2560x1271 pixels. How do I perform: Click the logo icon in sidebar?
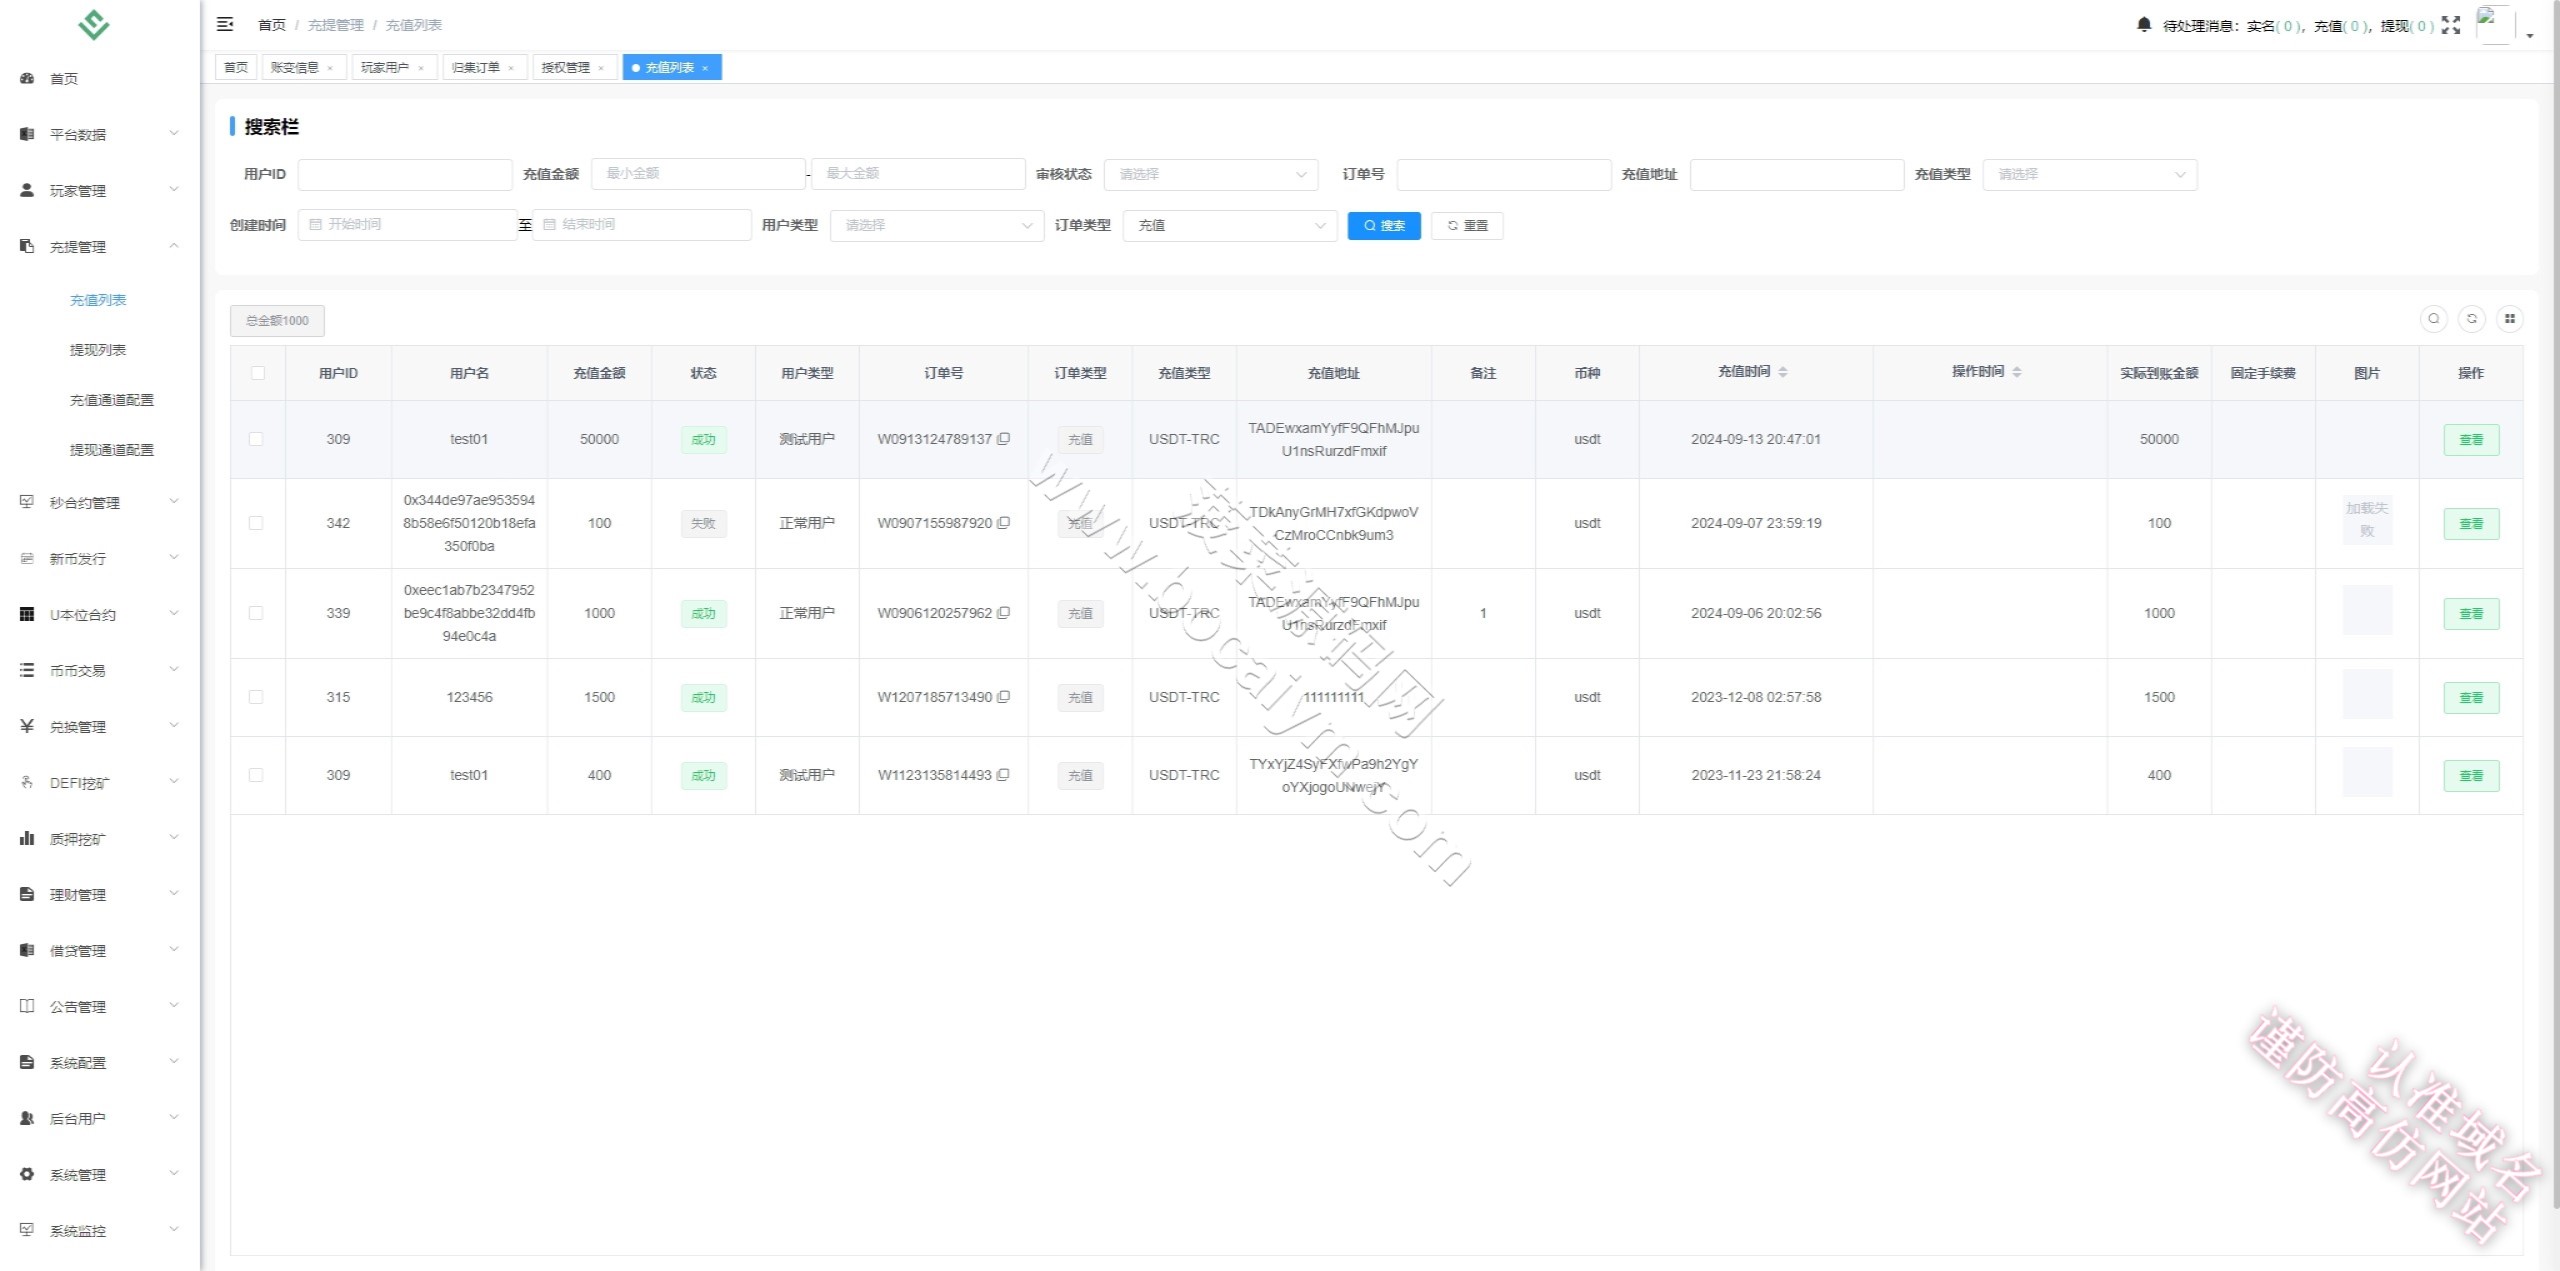coord(94,24)
